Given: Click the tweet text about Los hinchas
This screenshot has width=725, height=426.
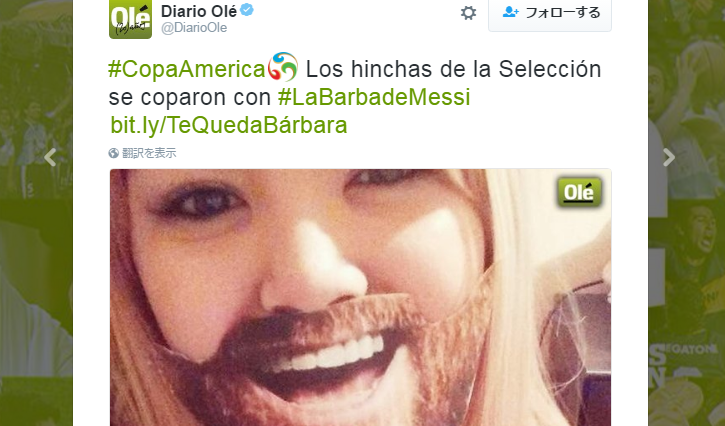Looking at the screenshot, I should coord(355,83).
